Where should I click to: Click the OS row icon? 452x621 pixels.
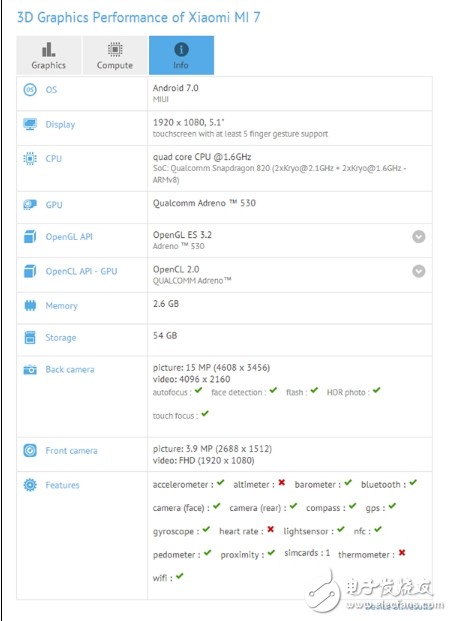(x=30, y=90)
